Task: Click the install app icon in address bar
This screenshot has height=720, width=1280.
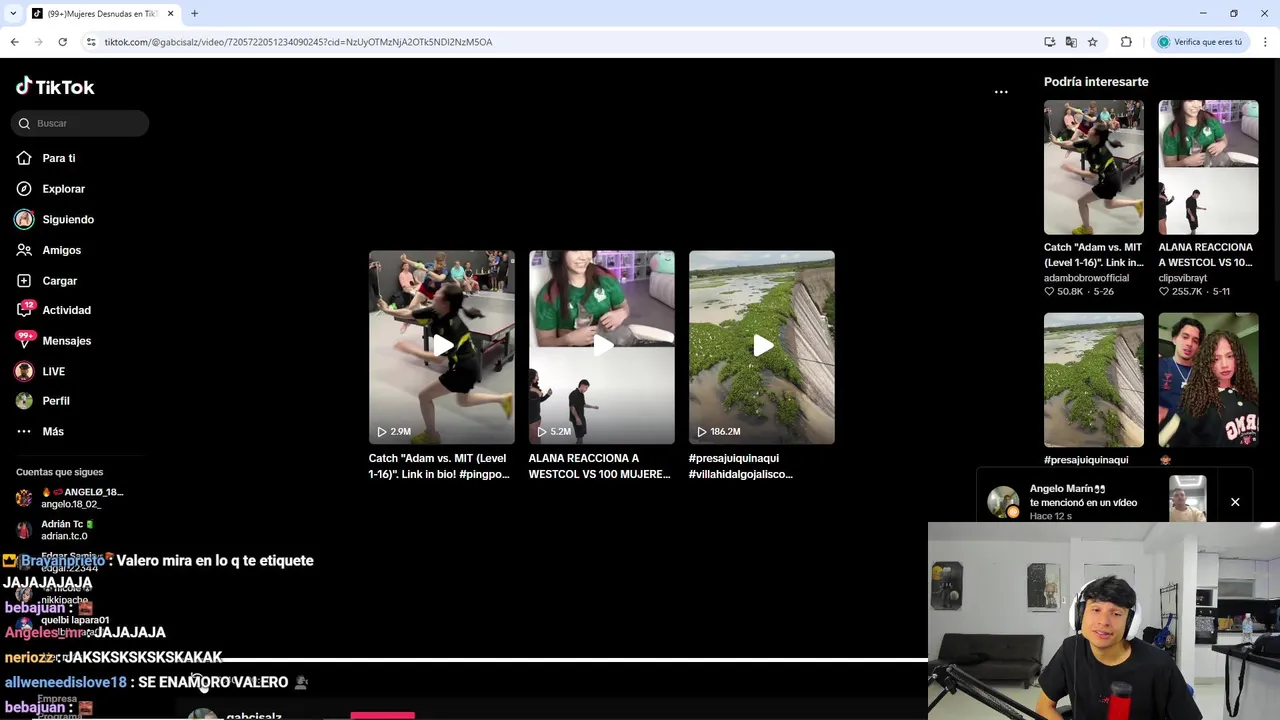Action: [x=1049, y=42]
